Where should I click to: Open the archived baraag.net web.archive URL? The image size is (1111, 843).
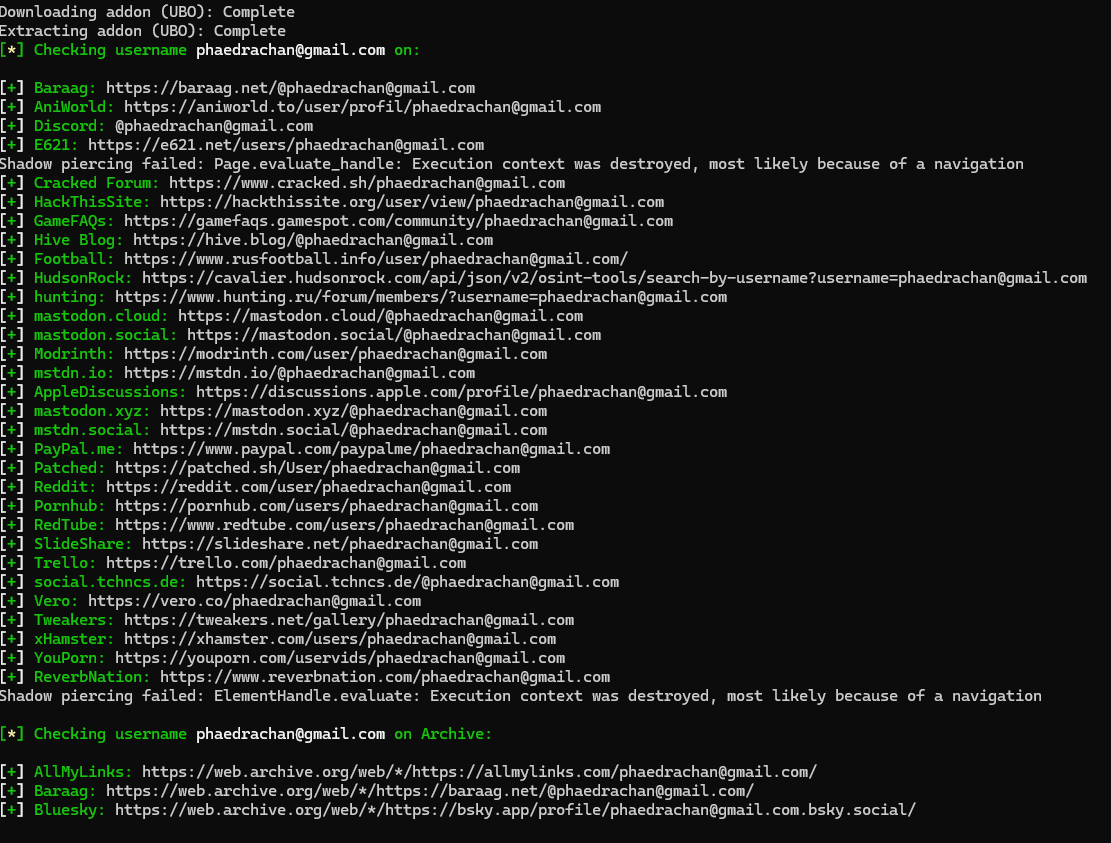[x=430, y=791]
